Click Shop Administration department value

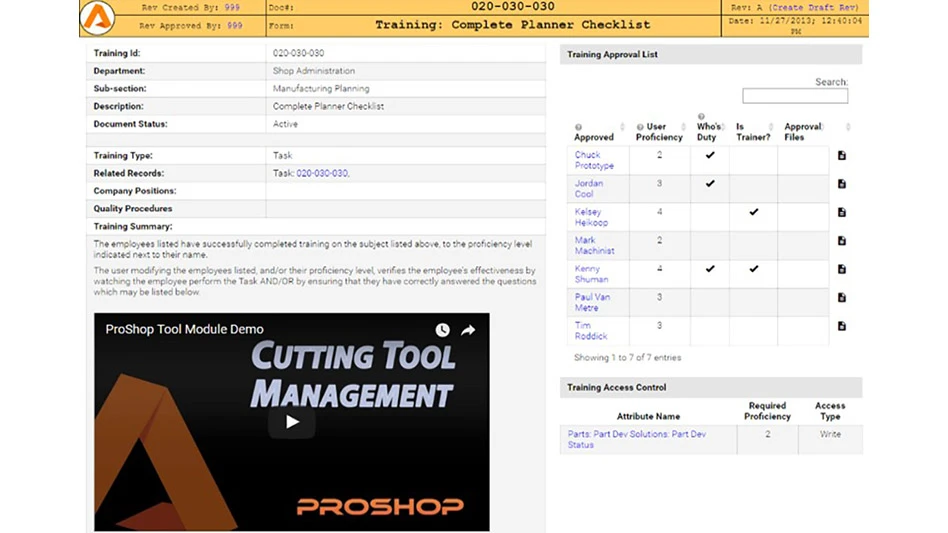pos(314,71)
